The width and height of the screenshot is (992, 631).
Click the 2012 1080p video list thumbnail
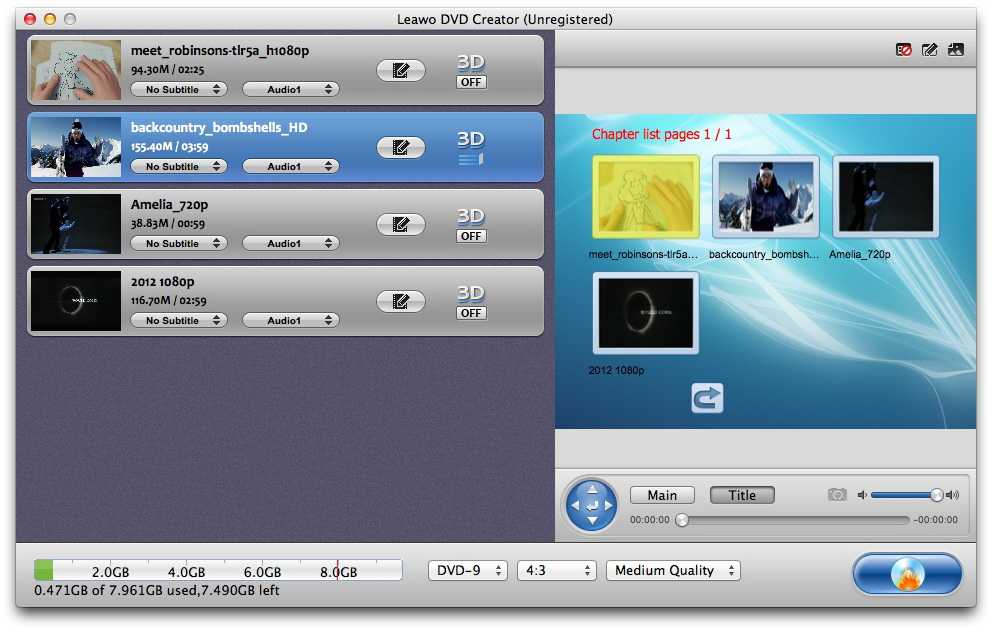point(76,301)
